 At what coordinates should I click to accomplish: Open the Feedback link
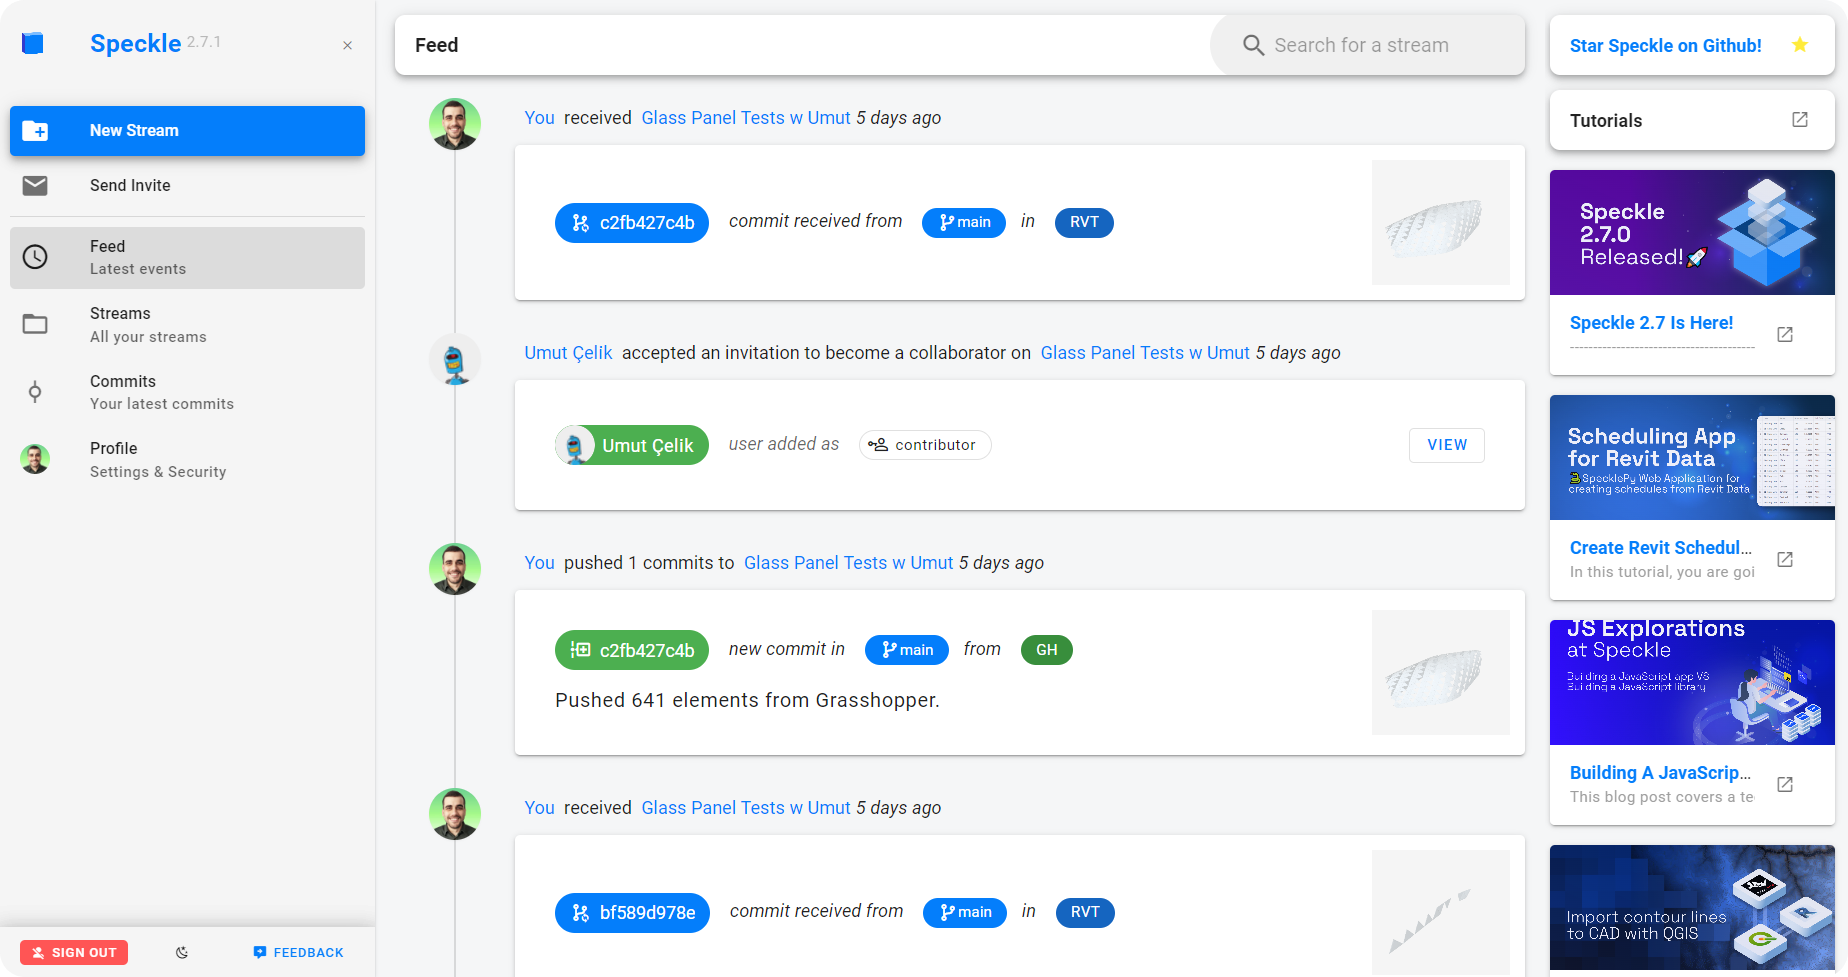click(298, 952)
